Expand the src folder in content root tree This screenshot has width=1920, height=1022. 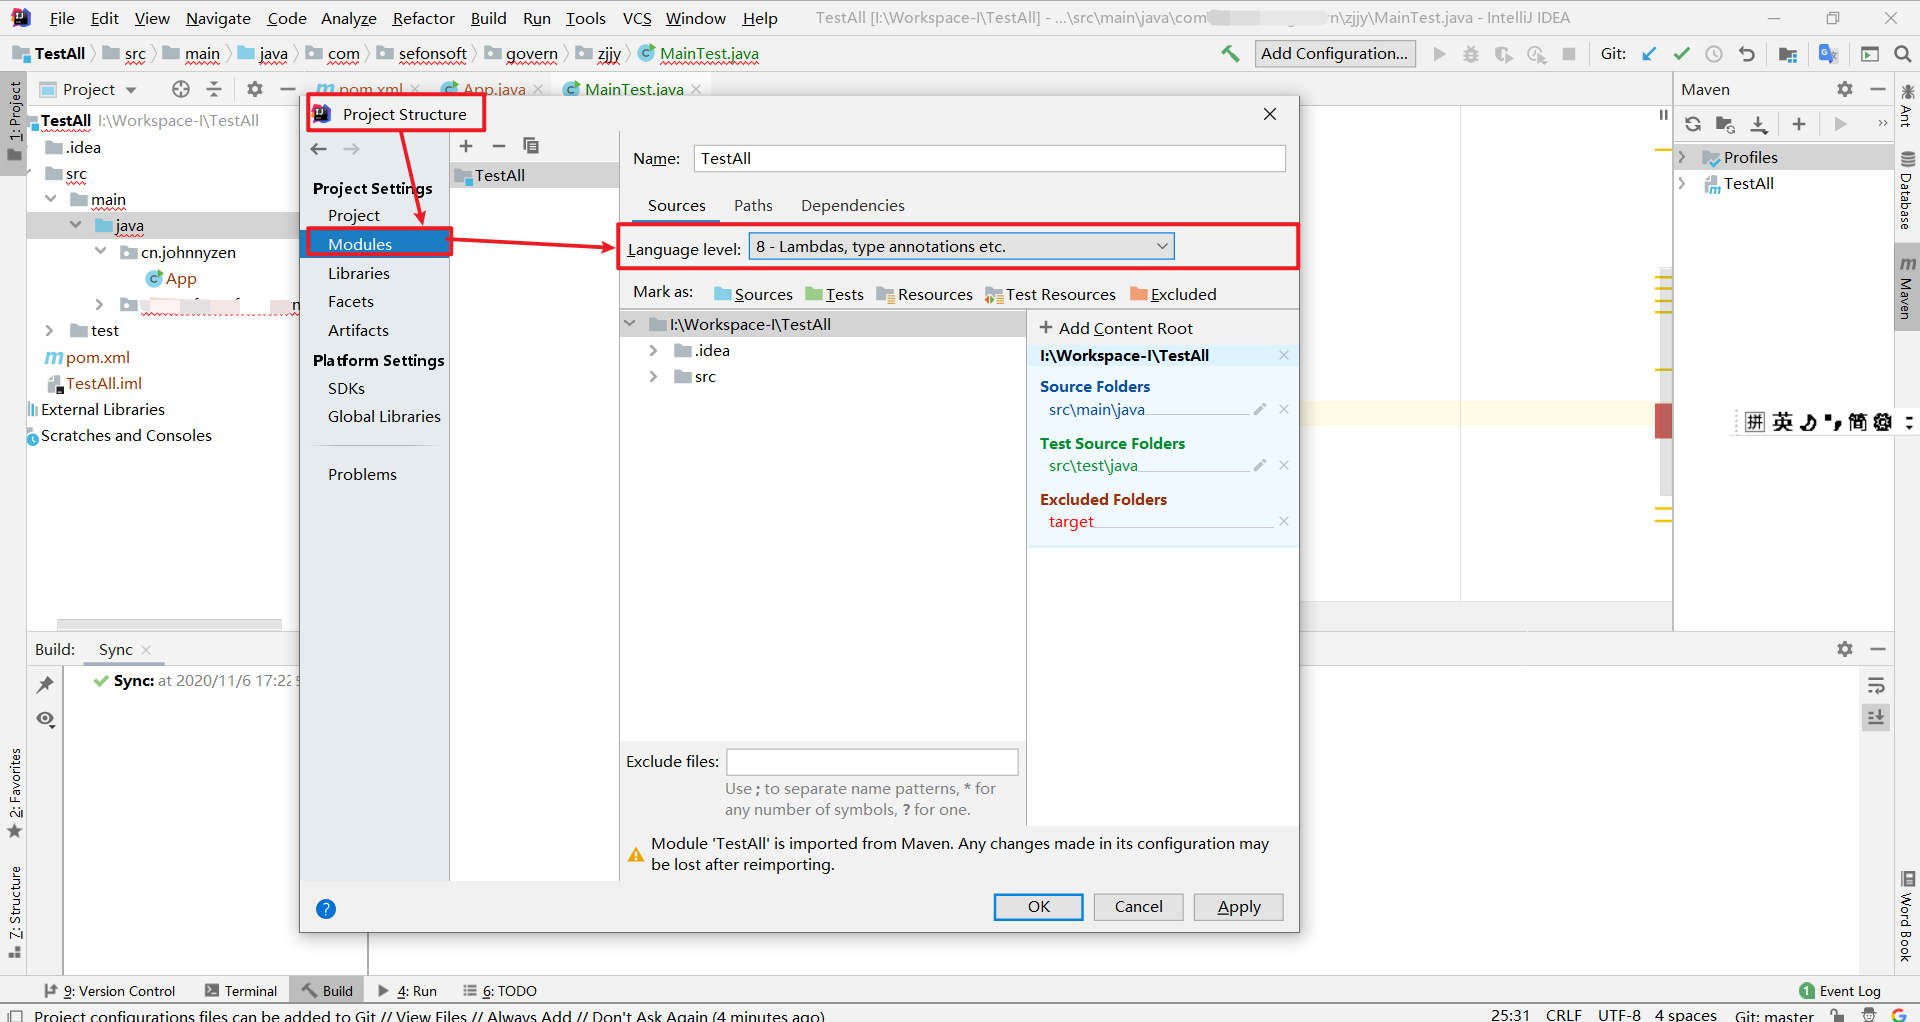click(x=653, y=376)
